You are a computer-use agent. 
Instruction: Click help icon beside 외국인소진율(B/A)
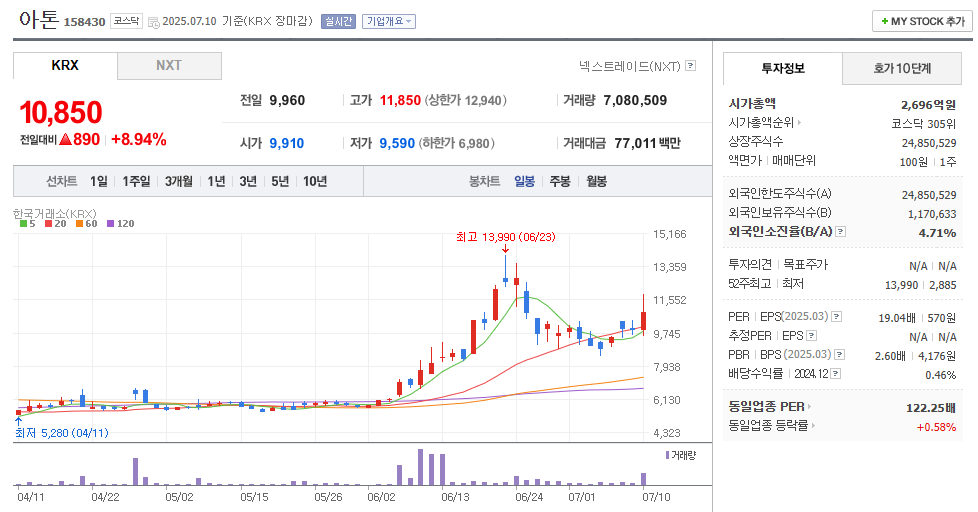point(841,231)
